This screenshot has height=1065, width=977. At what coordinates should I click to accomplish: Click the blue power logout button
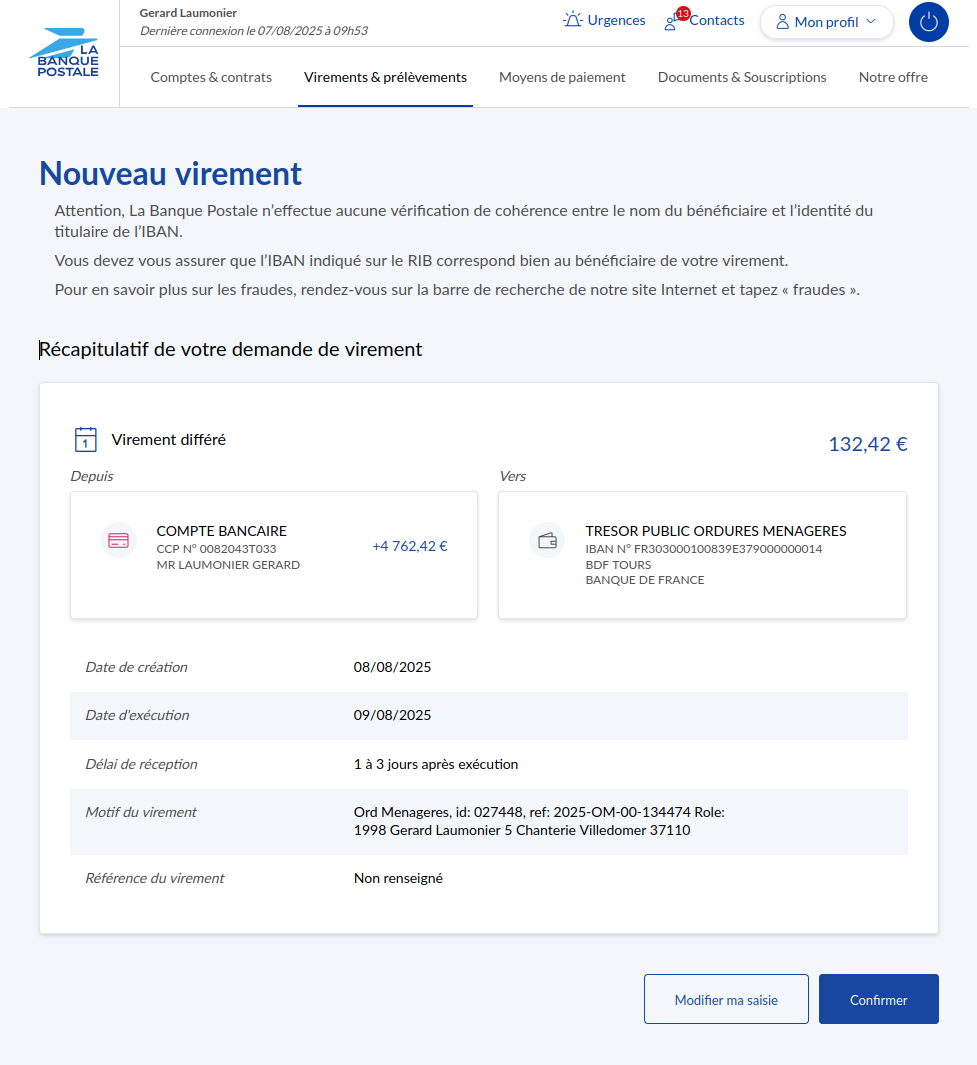pyautogui.click(x=928, y=22)
